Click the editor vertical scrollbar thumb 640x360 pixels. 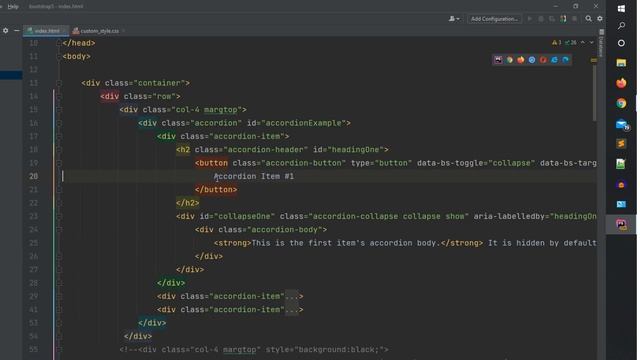click(594, 93)
